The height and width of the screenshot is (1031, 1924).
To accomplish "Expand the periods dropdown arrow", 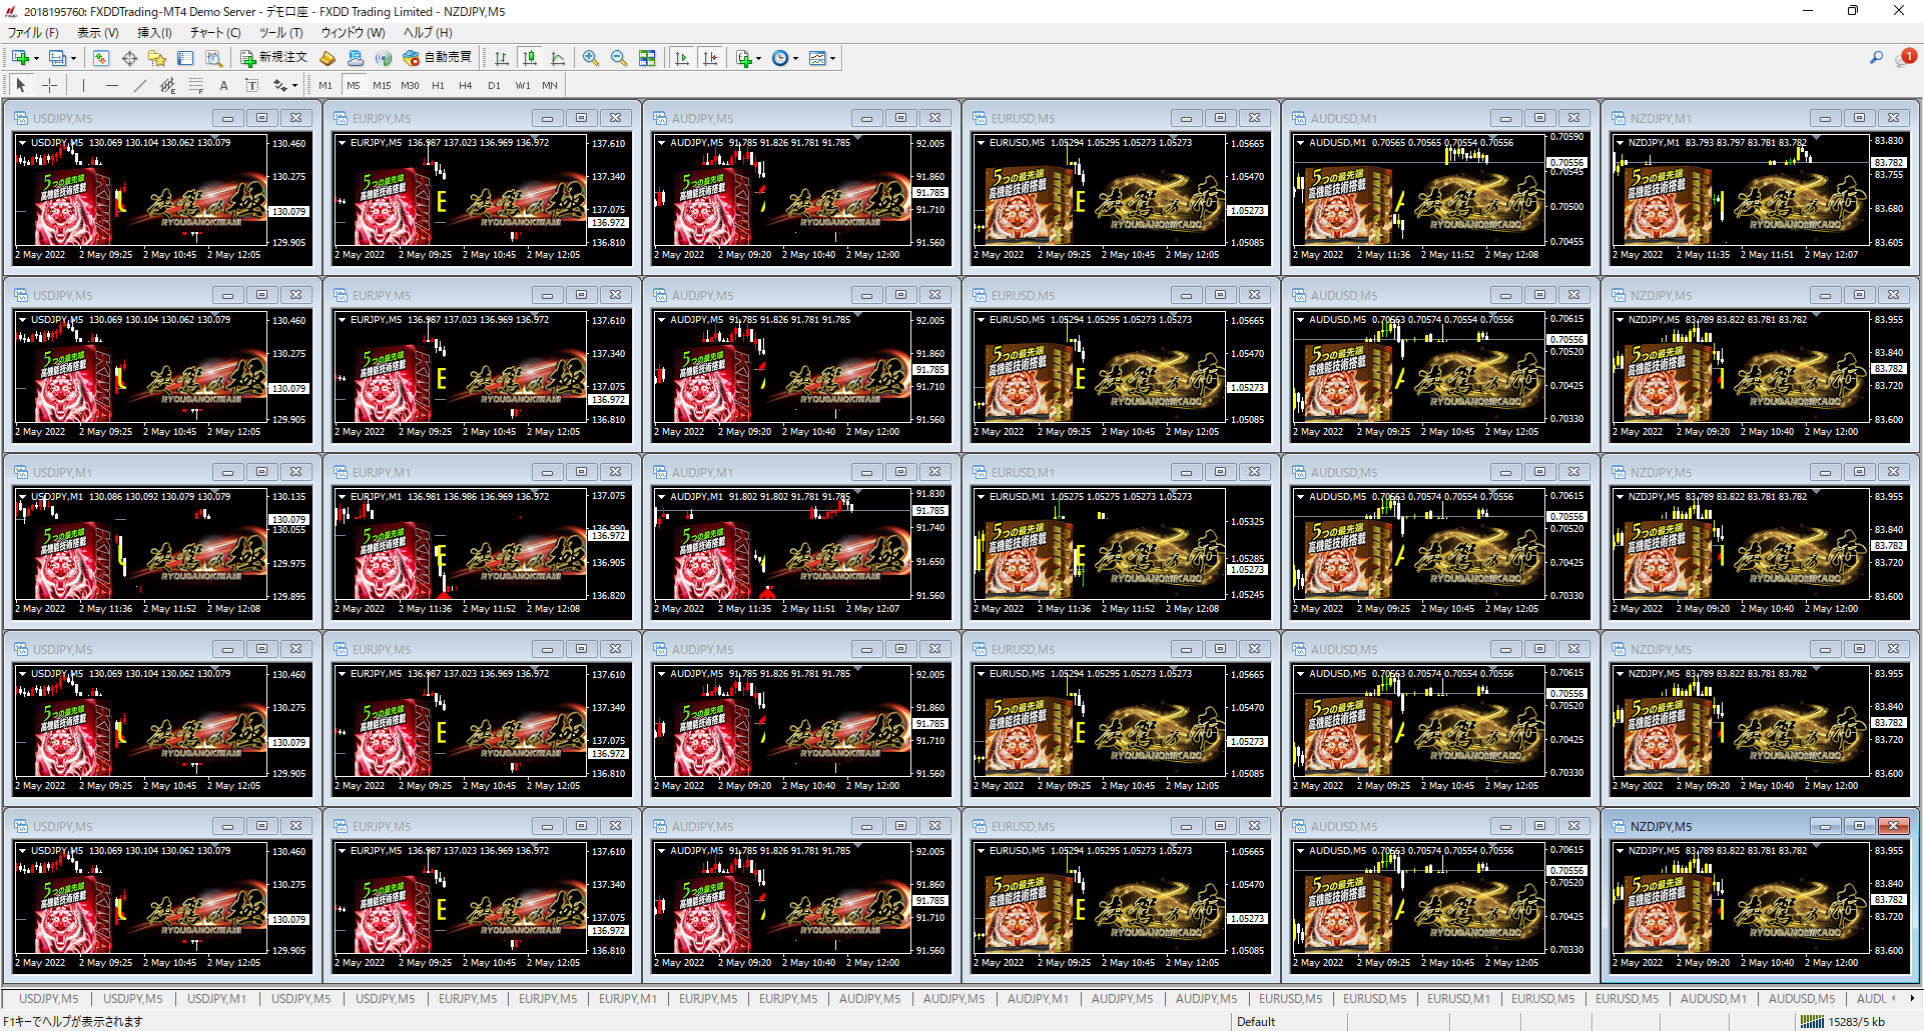I will pos(796,58).
